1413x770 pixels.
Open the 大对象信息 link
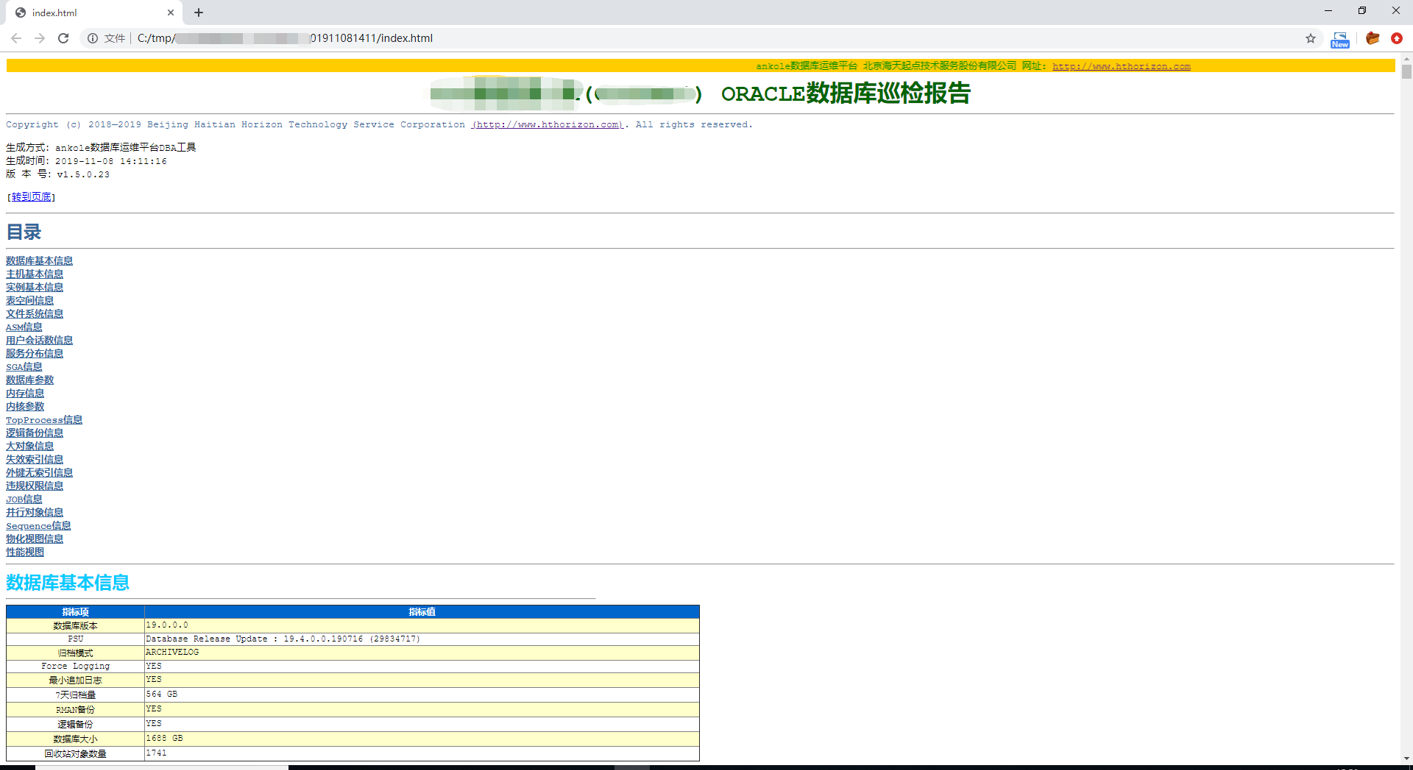[30, 446]
